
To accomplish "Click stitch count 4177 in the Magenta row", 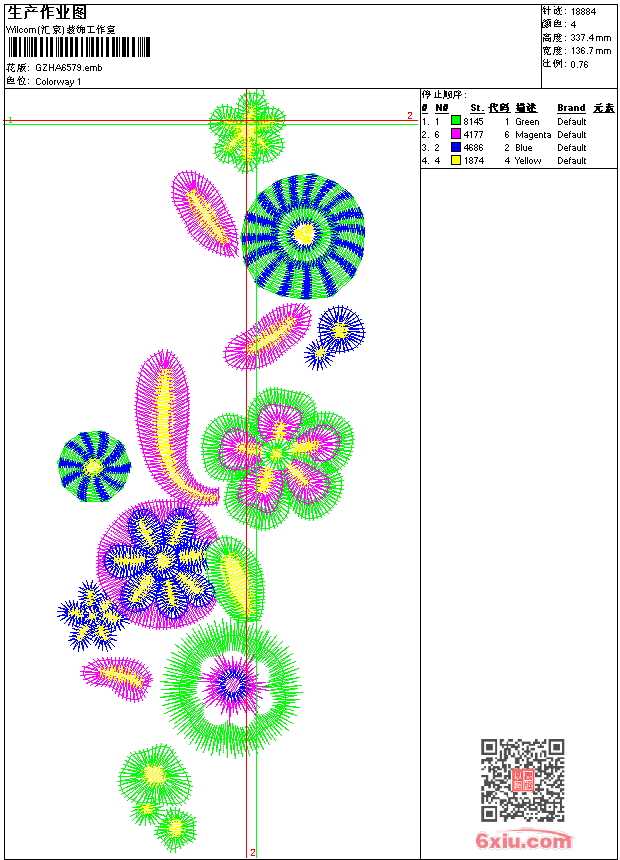I will [474, 134].
